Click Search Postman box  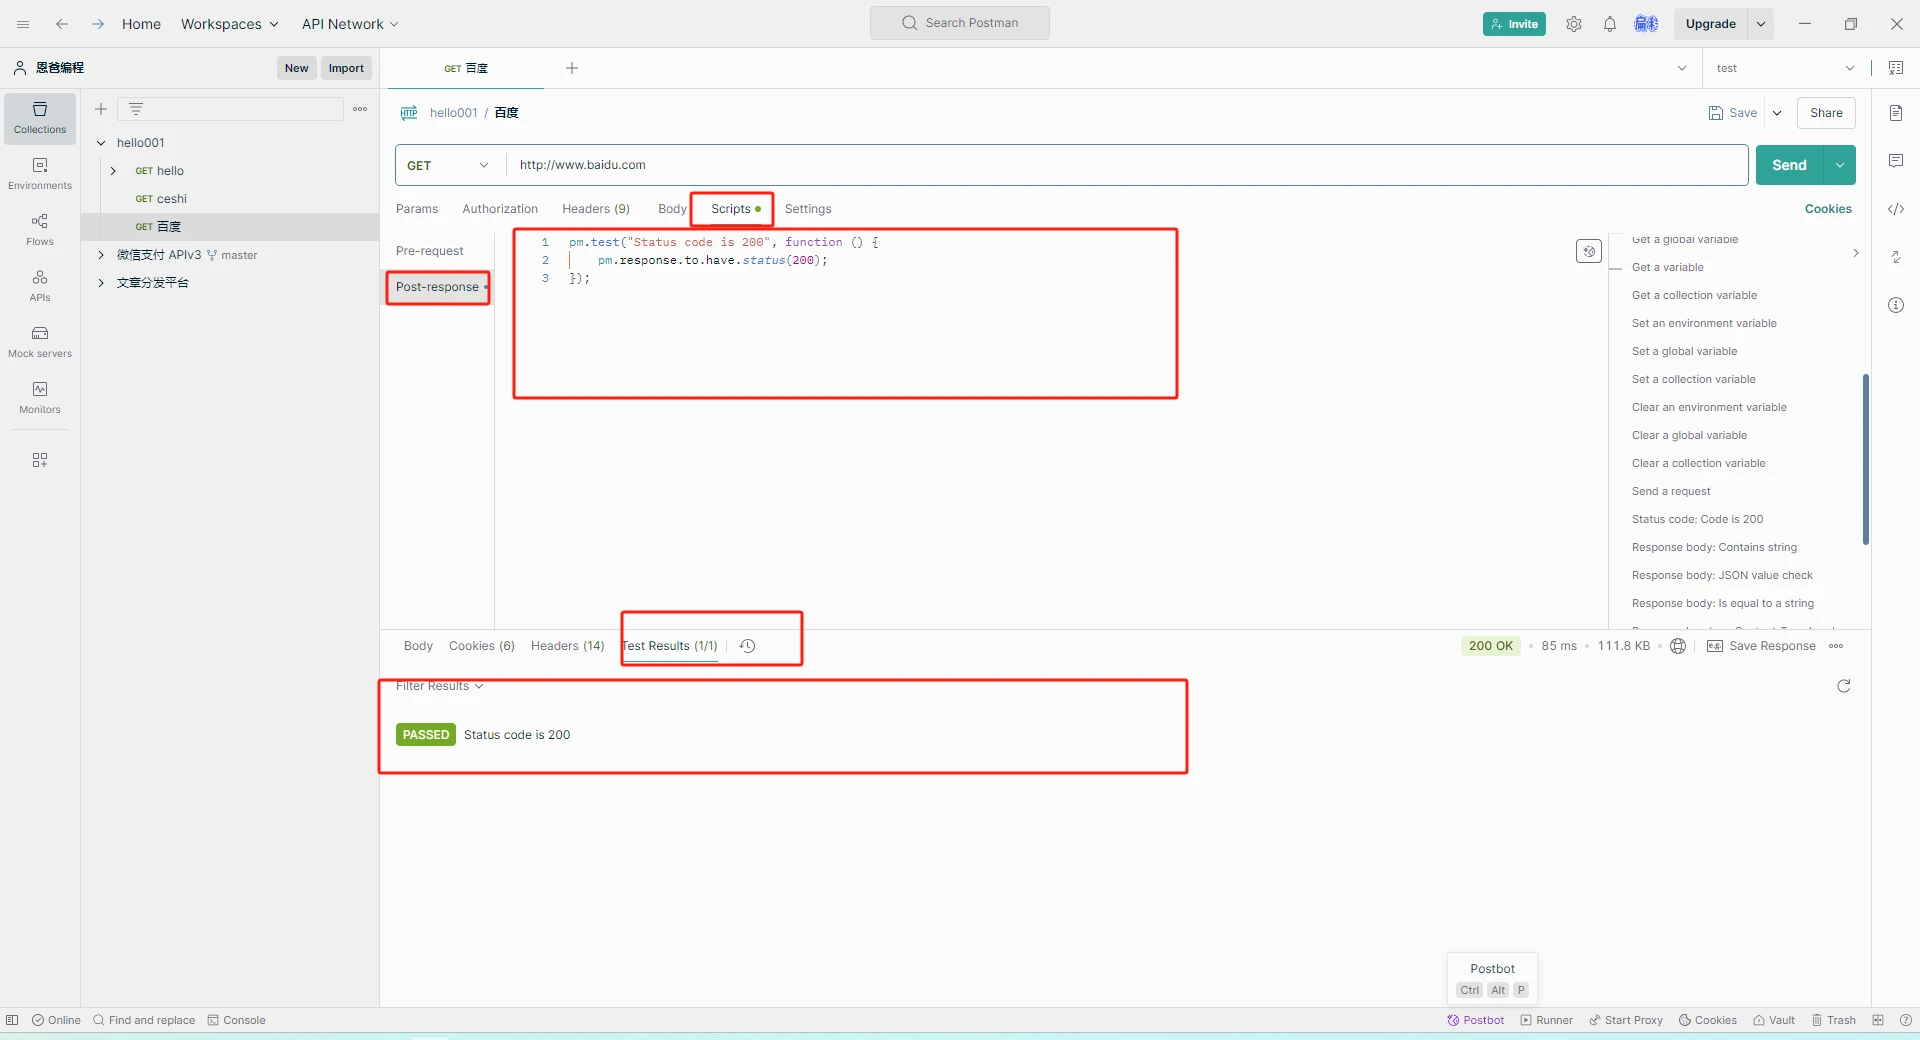pos(960,23)
